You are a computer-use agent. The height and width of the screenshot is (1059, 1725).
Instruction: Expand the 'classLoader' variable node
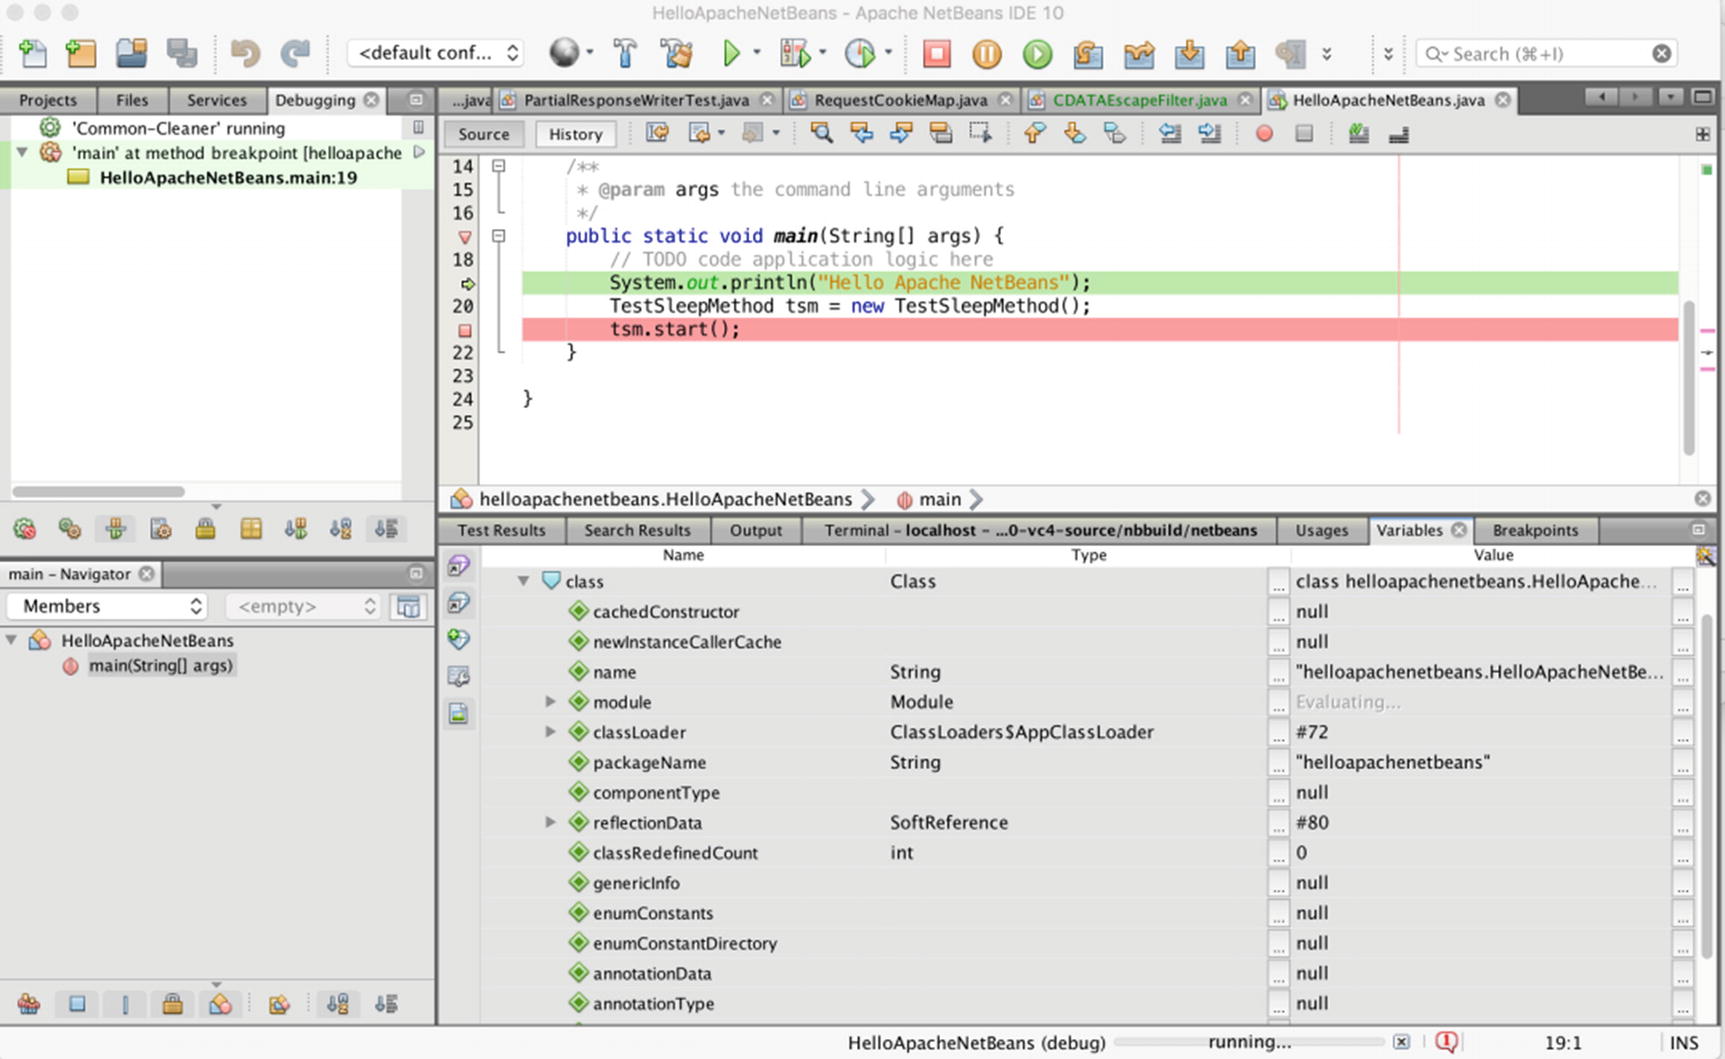[550, 732]
